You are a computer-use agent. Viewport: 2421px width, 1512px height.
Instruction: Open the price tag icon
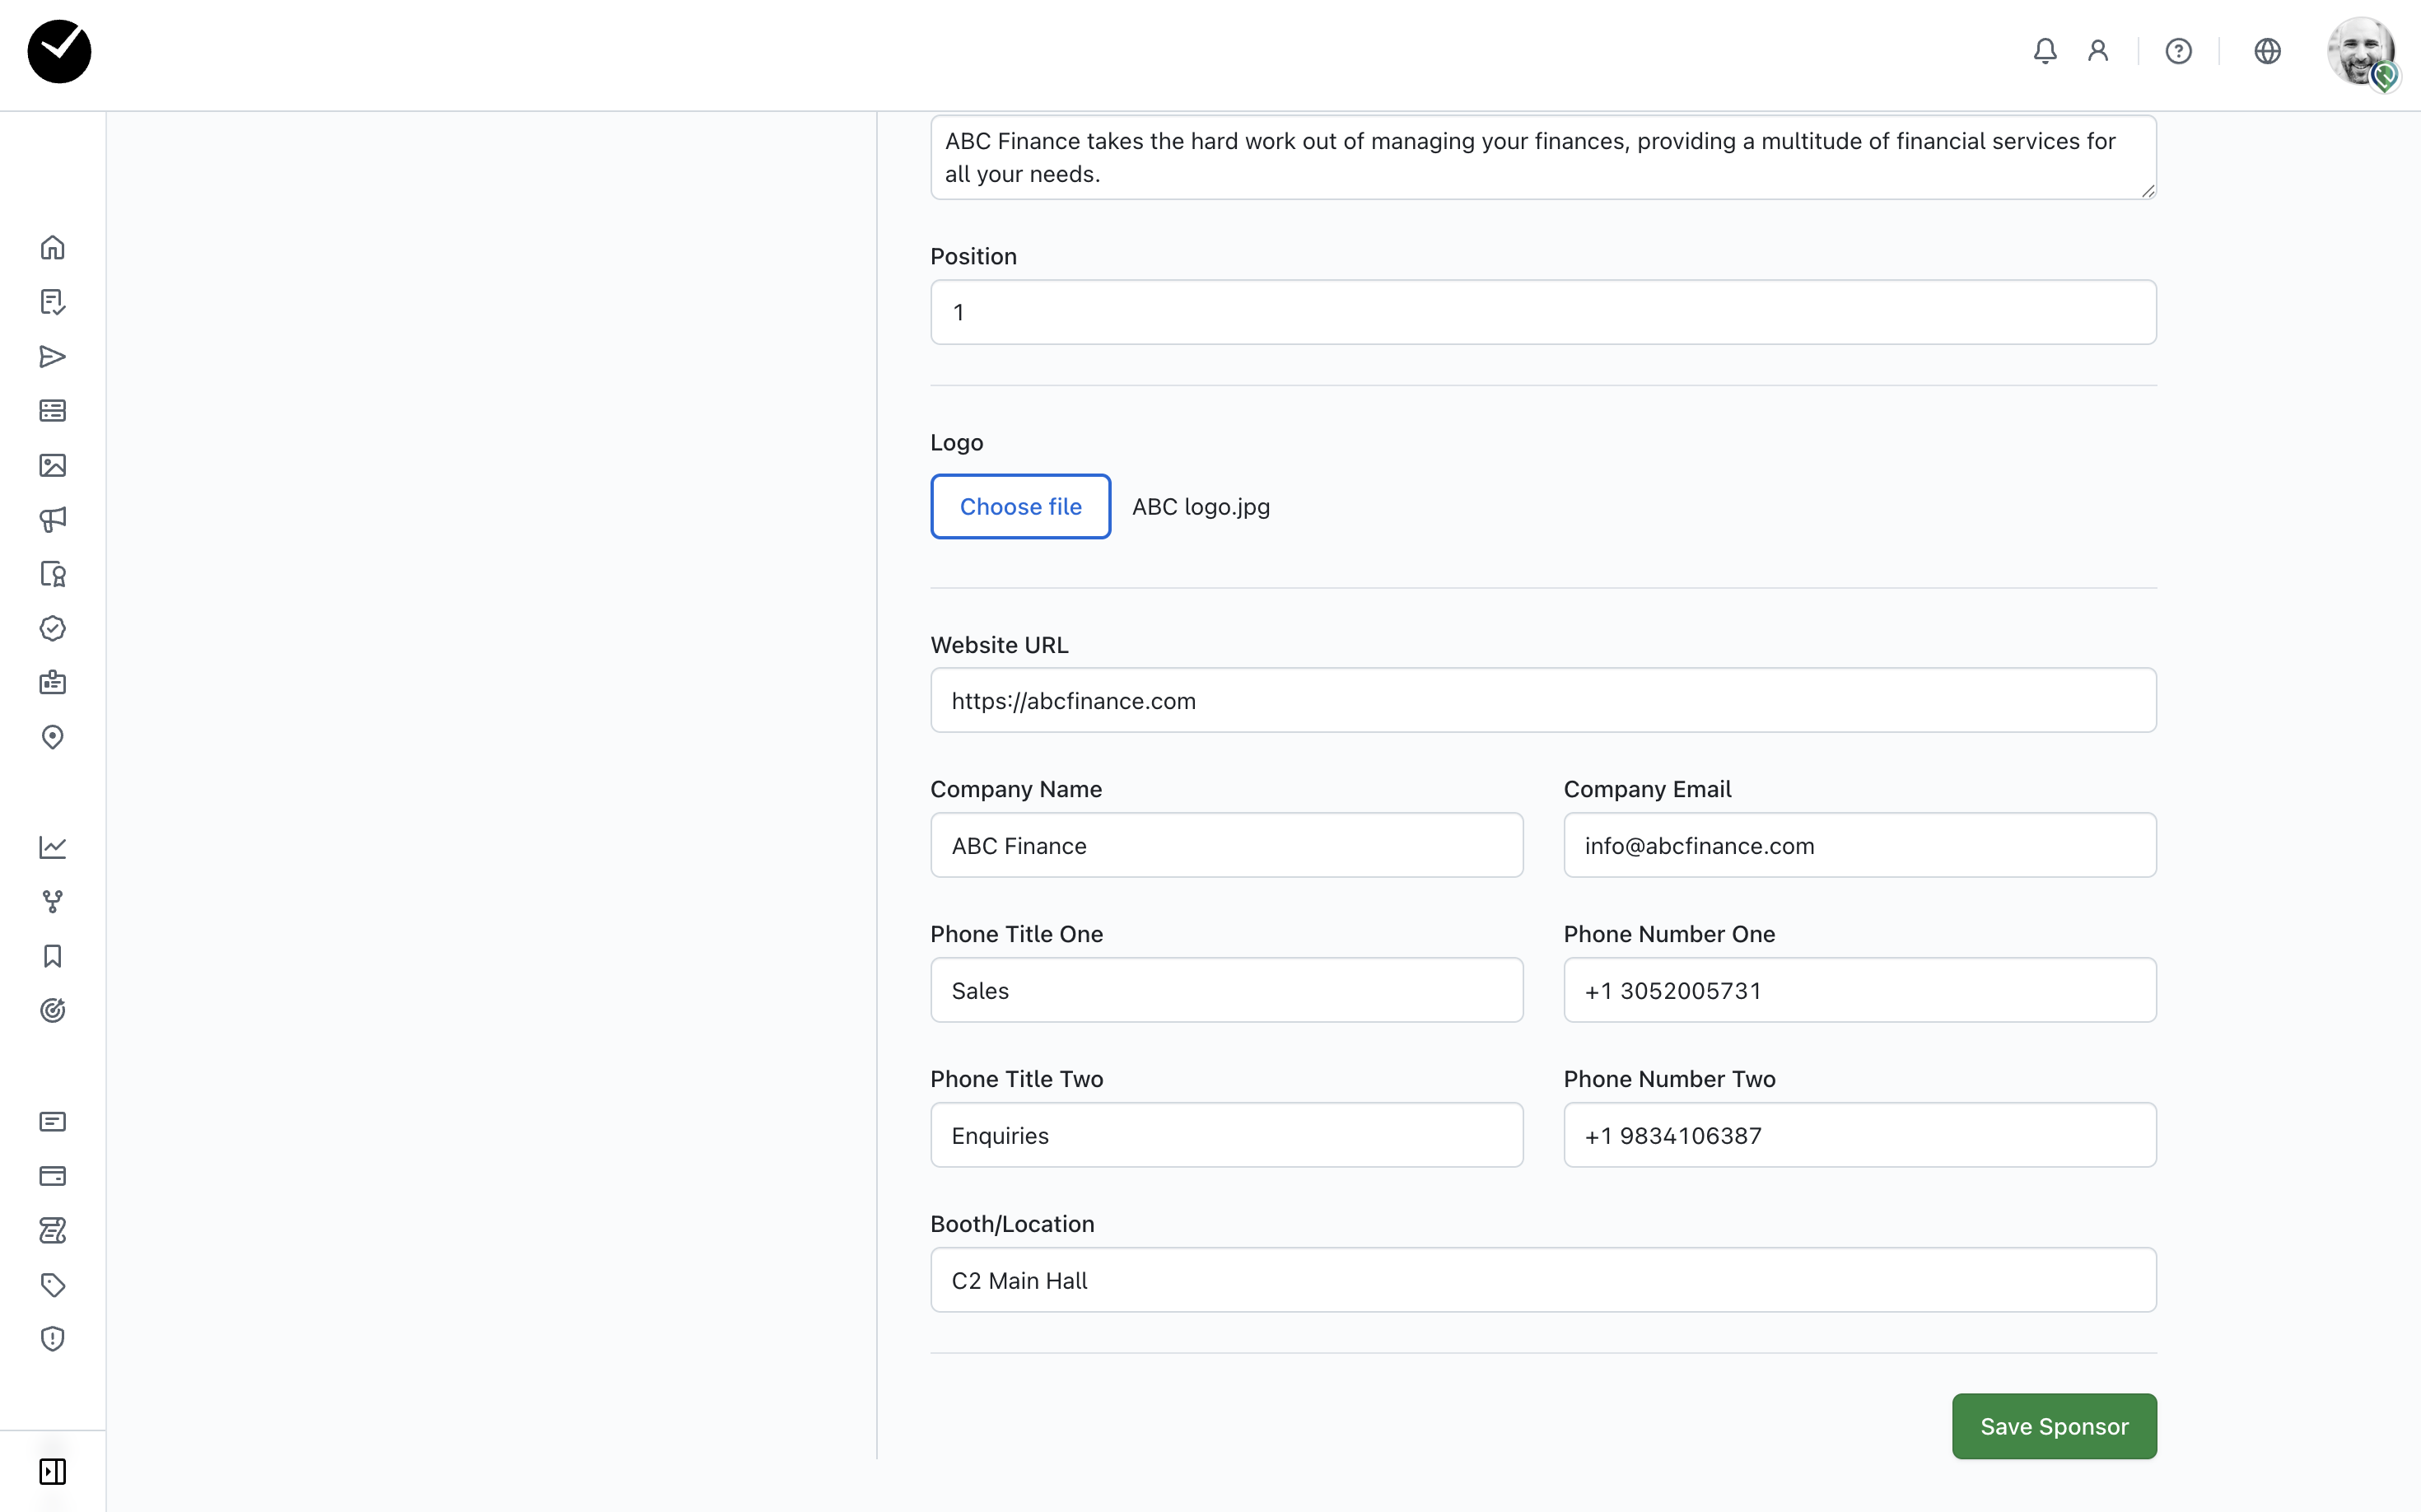pos(52,1285)
